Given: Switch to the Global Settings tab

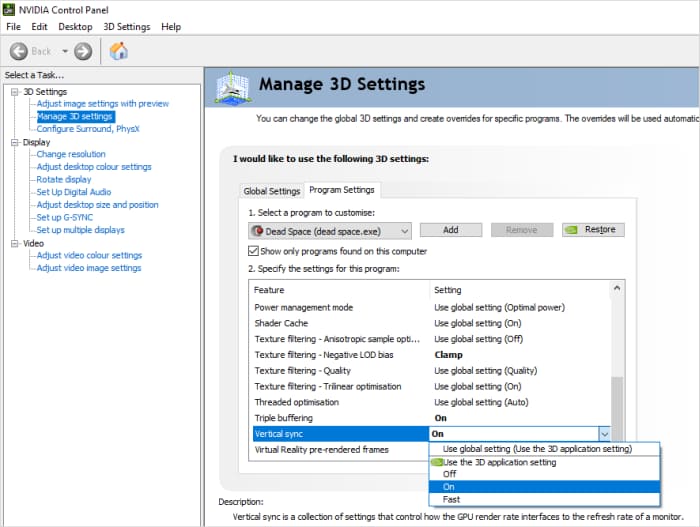Looking at the screenshot, I should click(271, 191).
